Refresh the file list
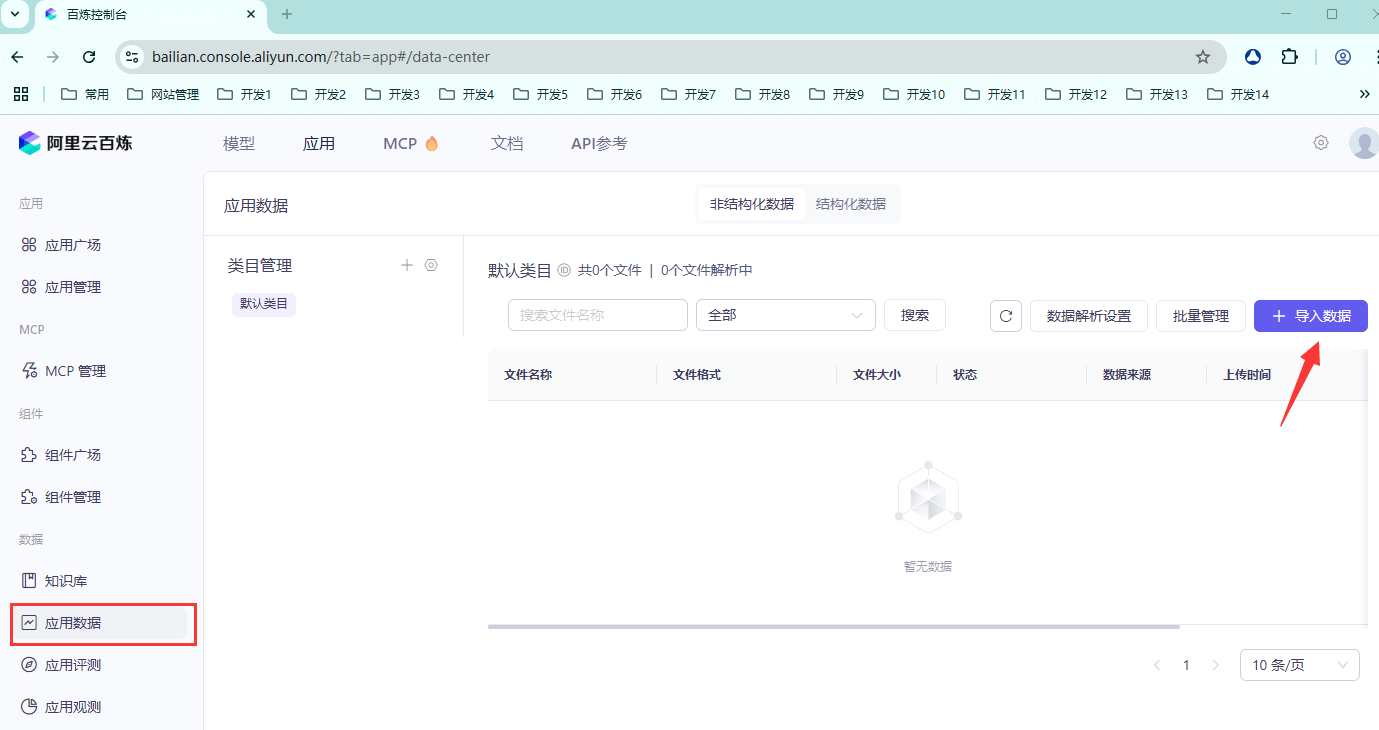This screenshot has height=730, width=1379. 1006,316
